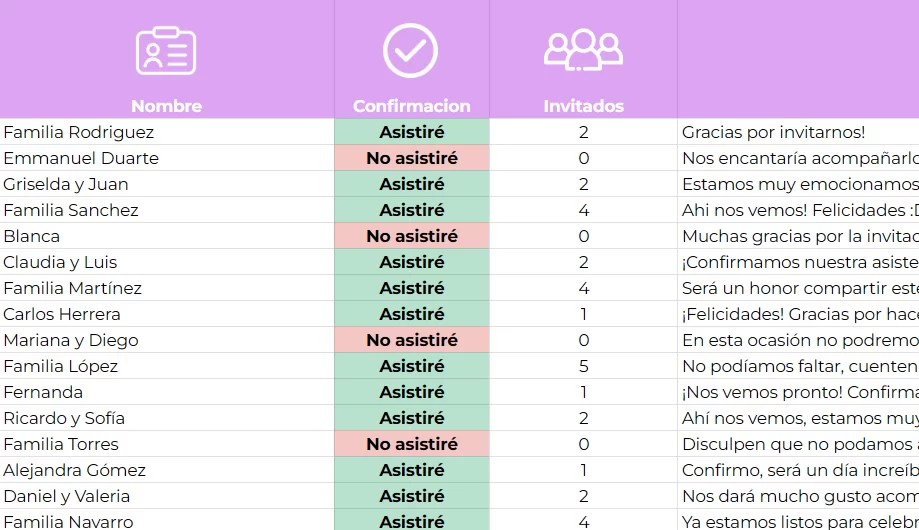Click the guest count for Familia López
The image size is (919, 530).
[x=583, y=366]
